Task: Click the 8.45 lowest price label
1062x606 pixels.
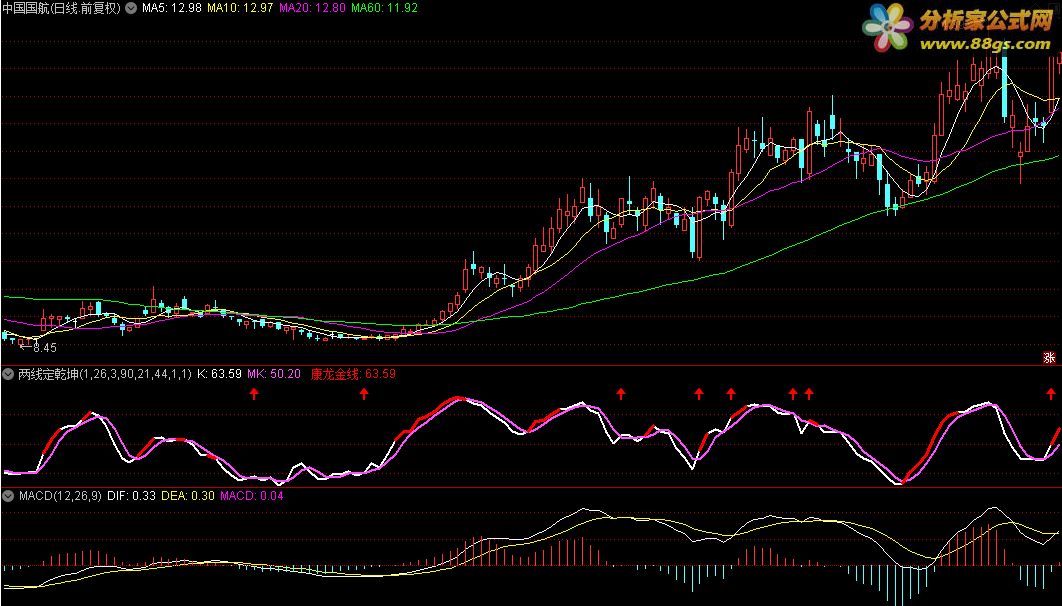Action: 45,347
